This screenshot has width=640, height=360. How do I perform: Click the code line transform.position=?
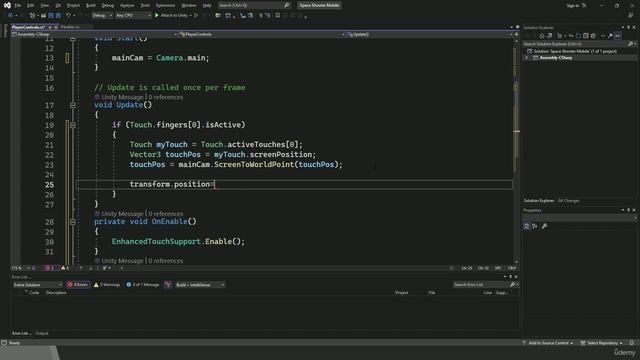click(172, 184)
